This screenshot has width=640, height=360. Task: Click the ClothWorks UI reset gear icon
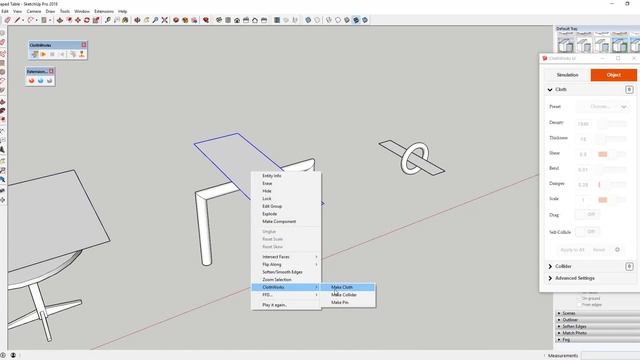617,249
